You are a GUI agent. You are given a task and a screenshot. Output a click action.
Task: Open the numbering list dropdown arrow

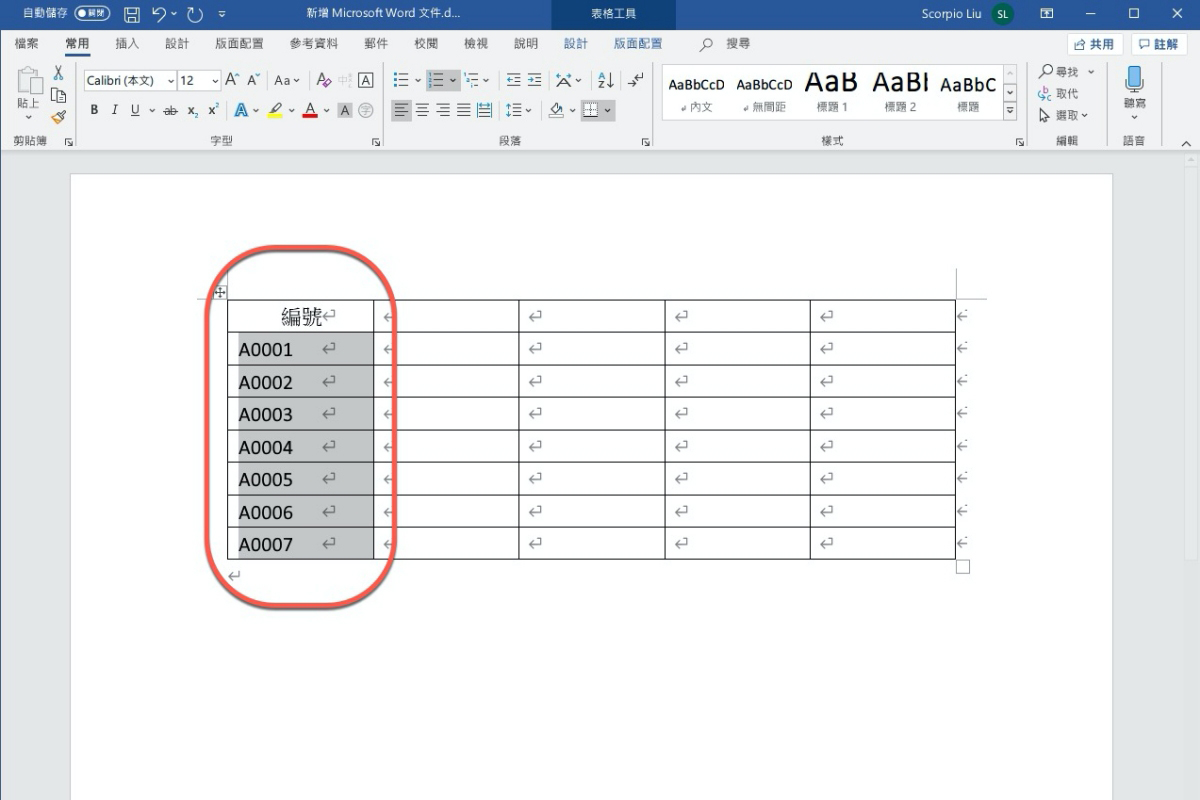point(453,80)
